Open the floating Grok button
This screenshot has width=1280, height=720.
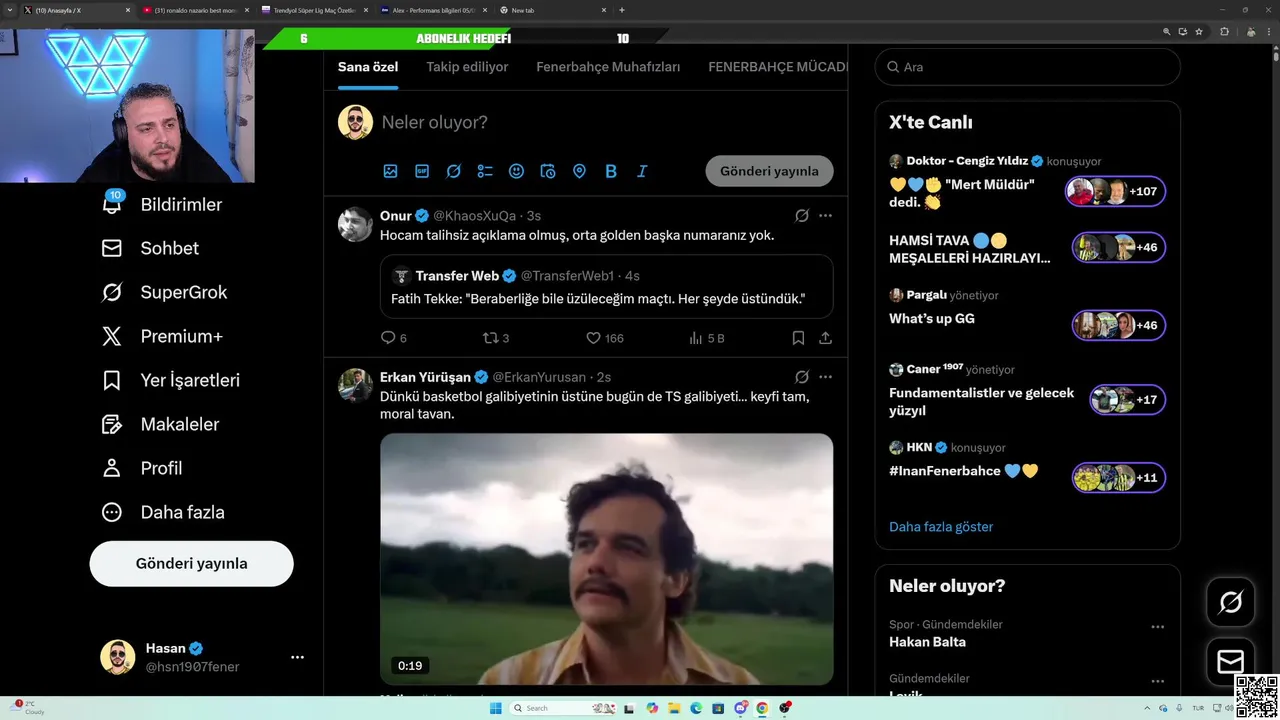tap(1230, 602)
